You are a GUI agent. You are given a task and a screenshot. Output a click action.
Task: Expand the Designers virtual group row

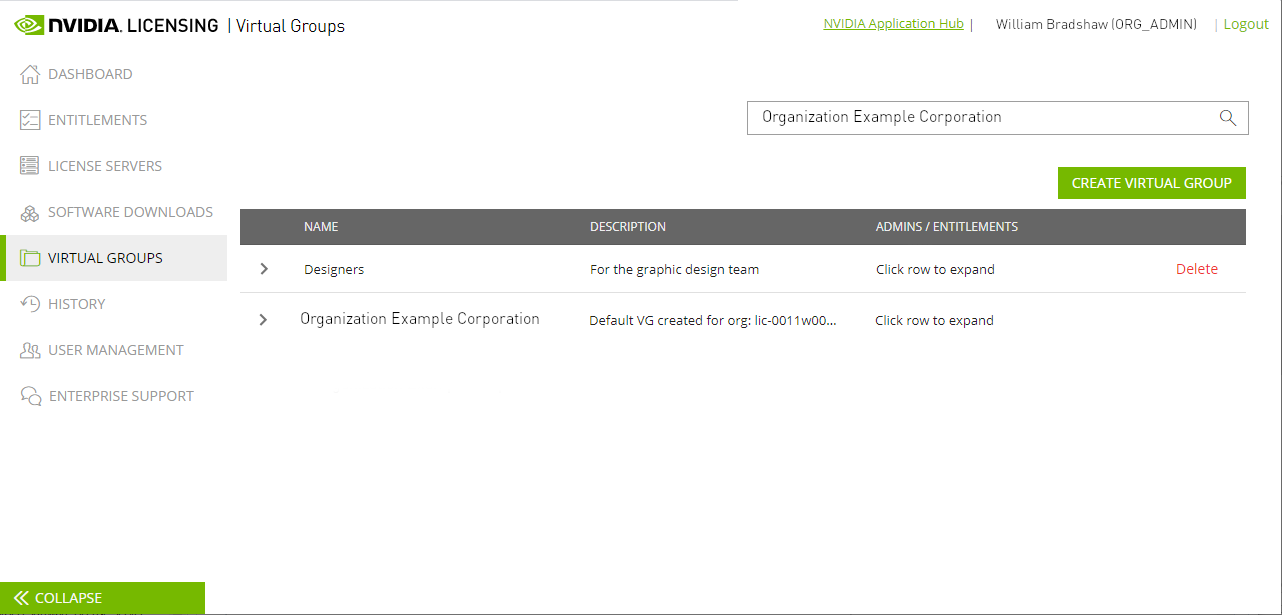point(264,269)
